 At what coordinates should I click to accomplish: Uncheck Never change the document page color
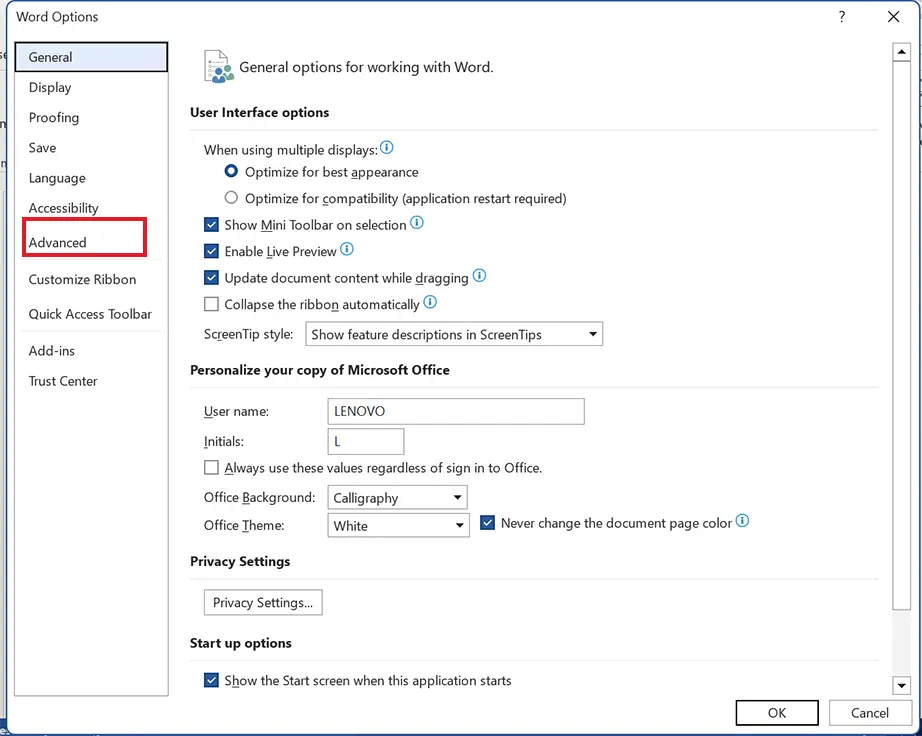pos(487,523)
